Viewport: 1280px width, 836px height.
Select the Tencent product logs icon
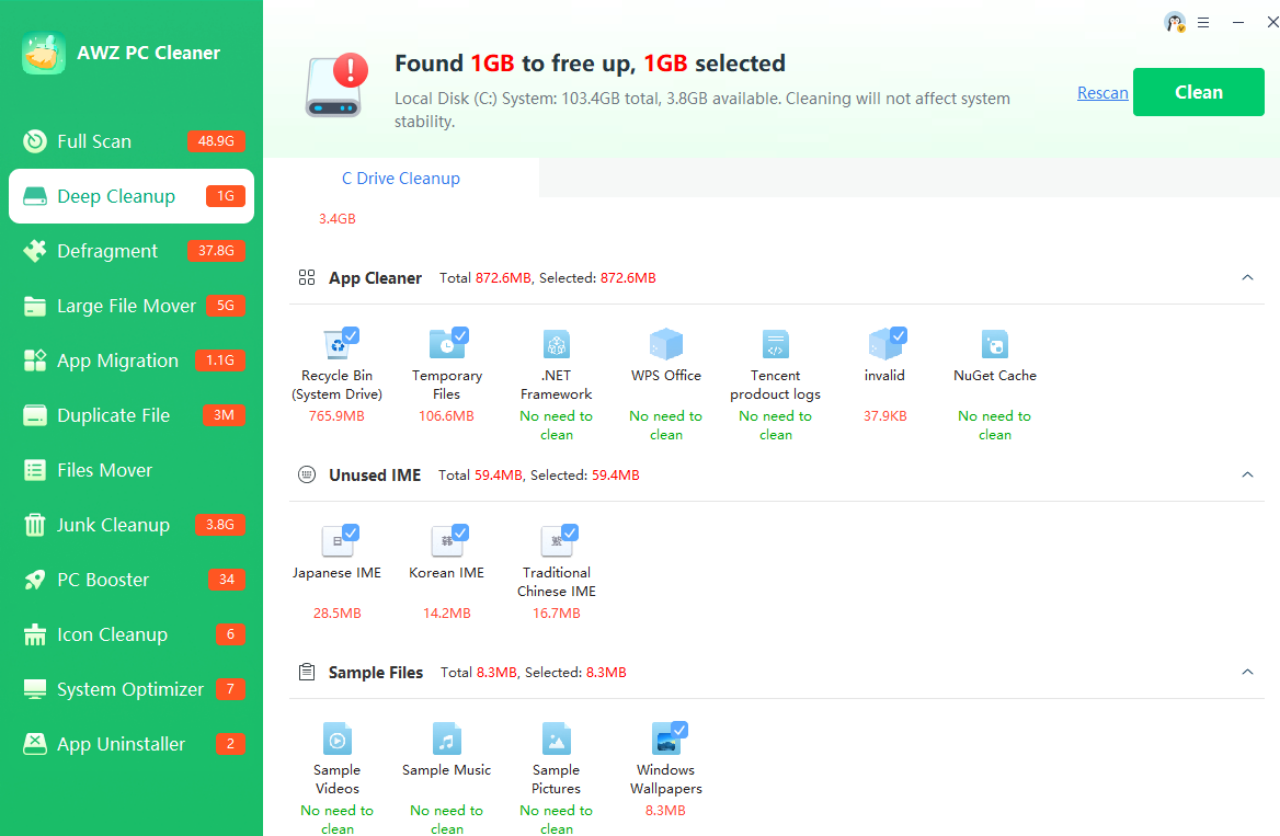776,344
